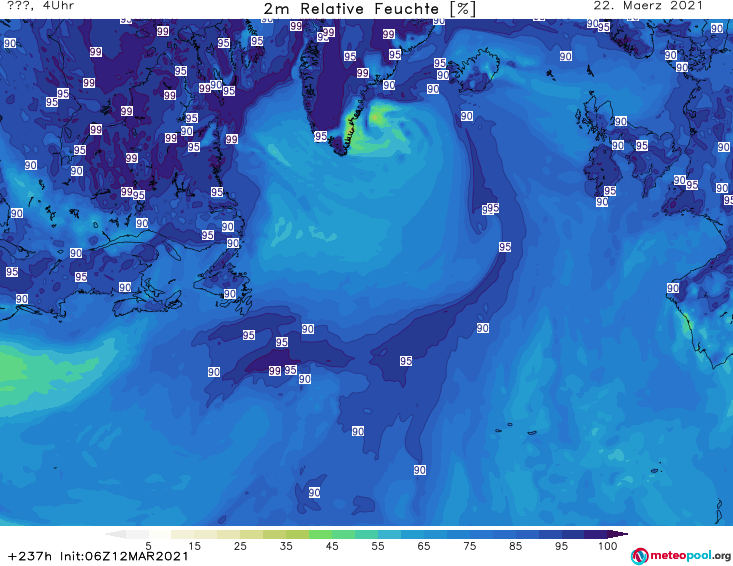Click the '15' tick on the color scale
733x566 pixels.
click(x=194, y=546)
